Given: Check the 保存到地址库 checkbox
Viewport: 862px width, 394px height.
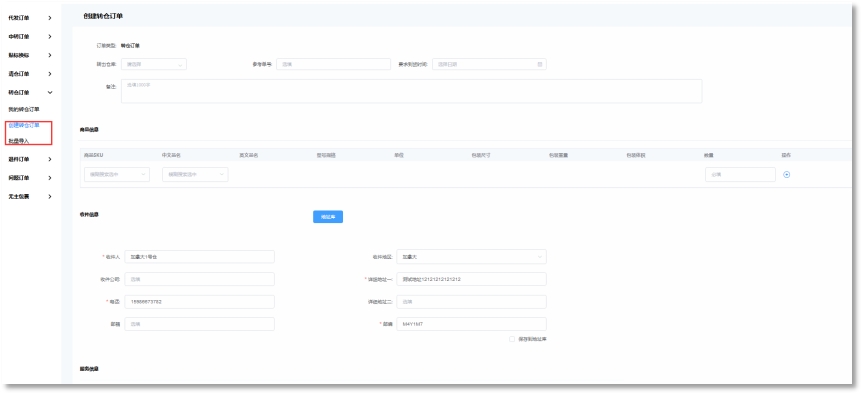Looking at the screenshot, I should (x=512, y=339).
